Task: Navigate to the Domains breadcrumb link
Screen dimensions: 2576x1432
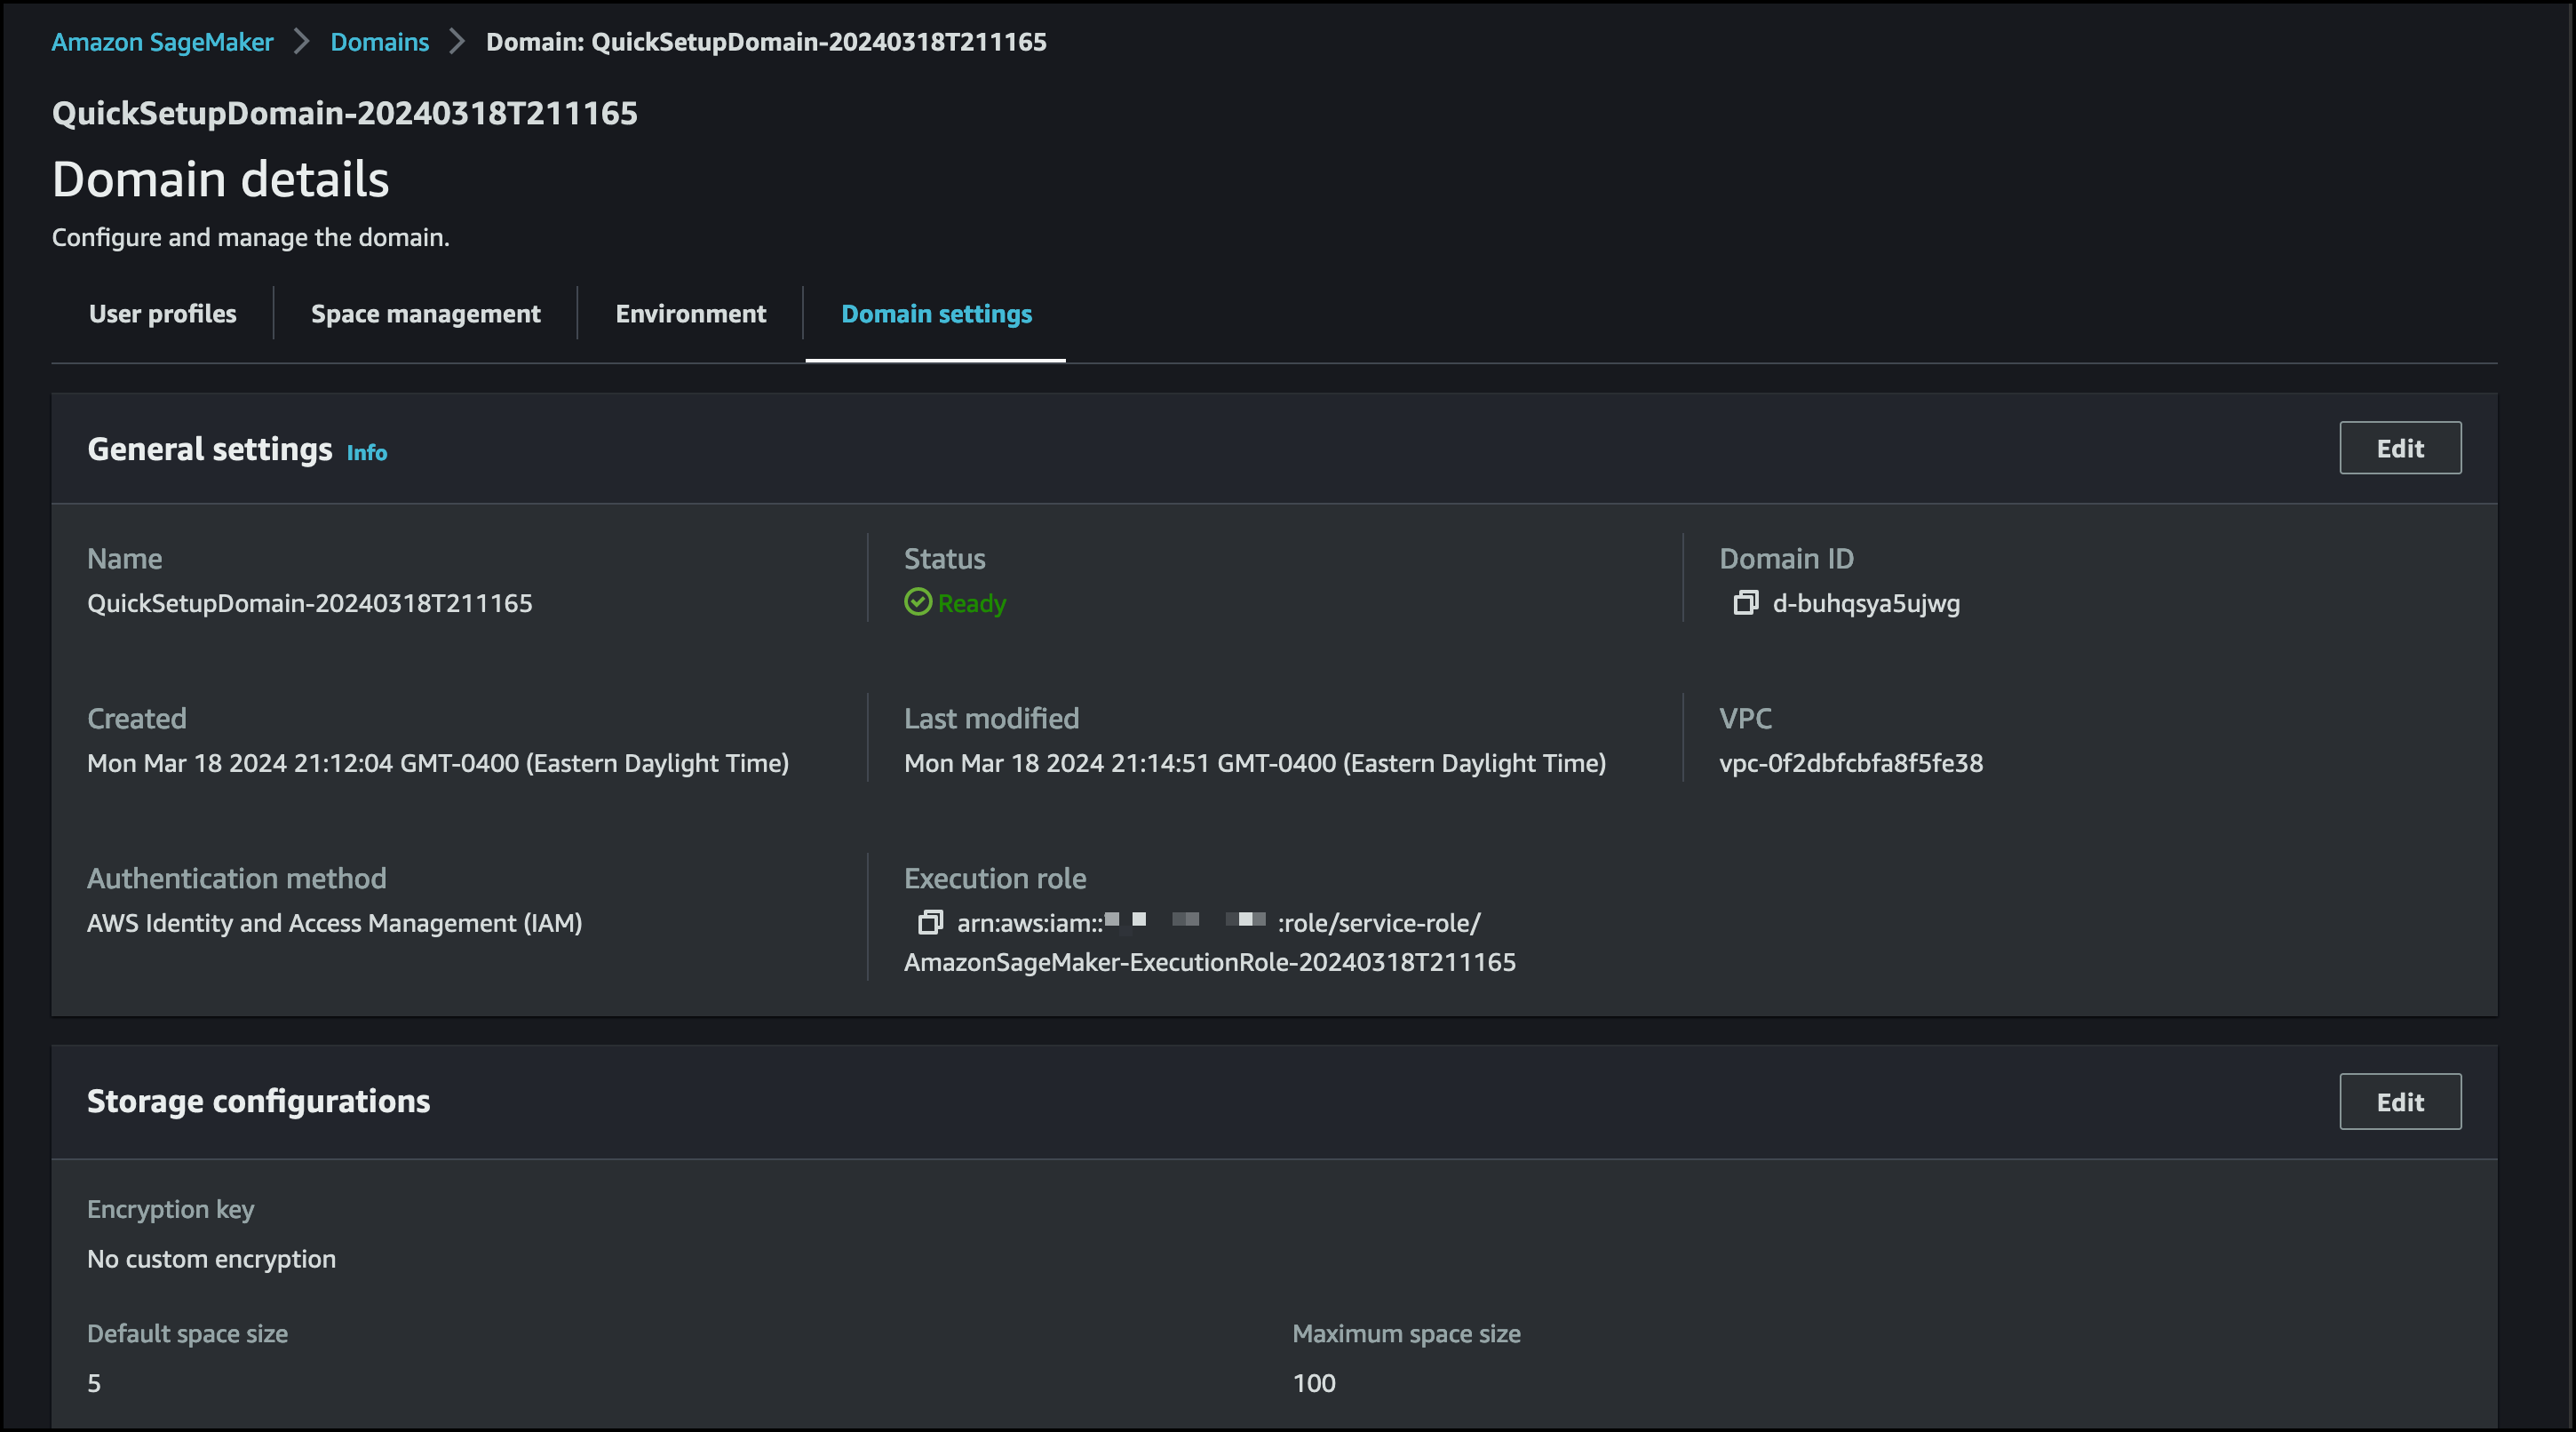Action: [x=379, y=42]
